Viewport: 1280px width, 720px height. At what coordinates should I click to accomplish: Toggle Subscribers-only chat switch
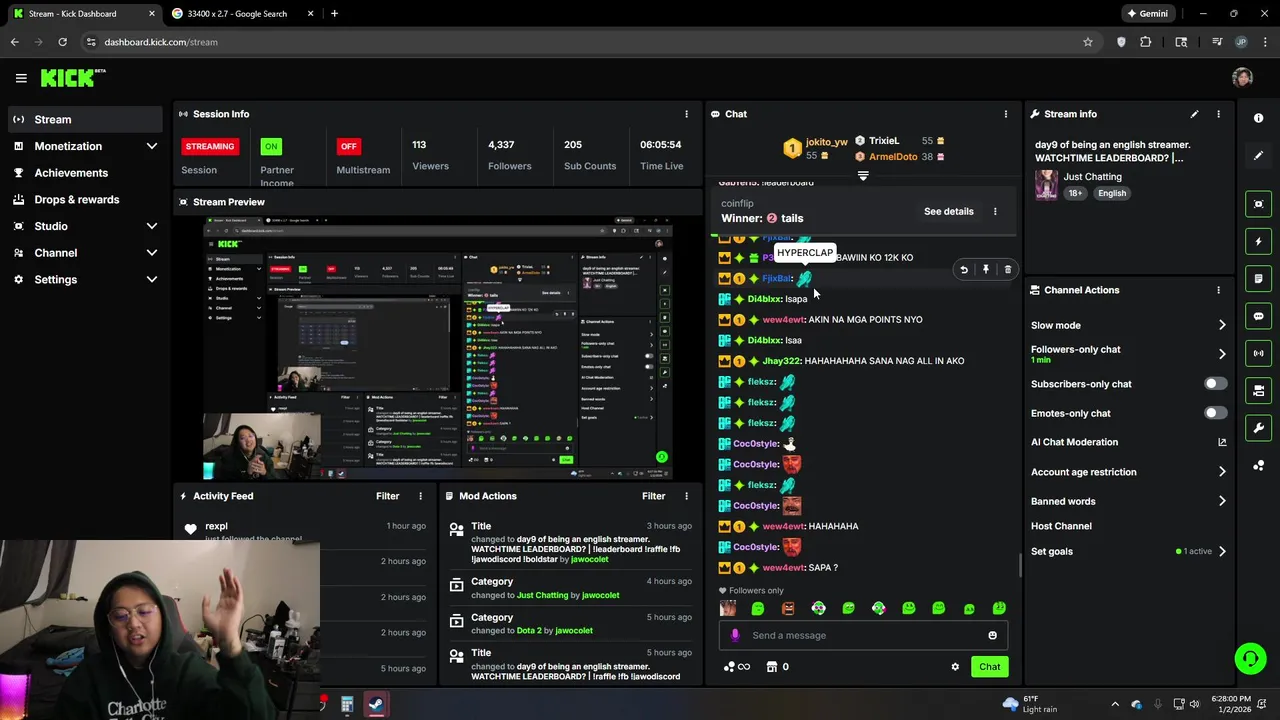[1215, 384]
